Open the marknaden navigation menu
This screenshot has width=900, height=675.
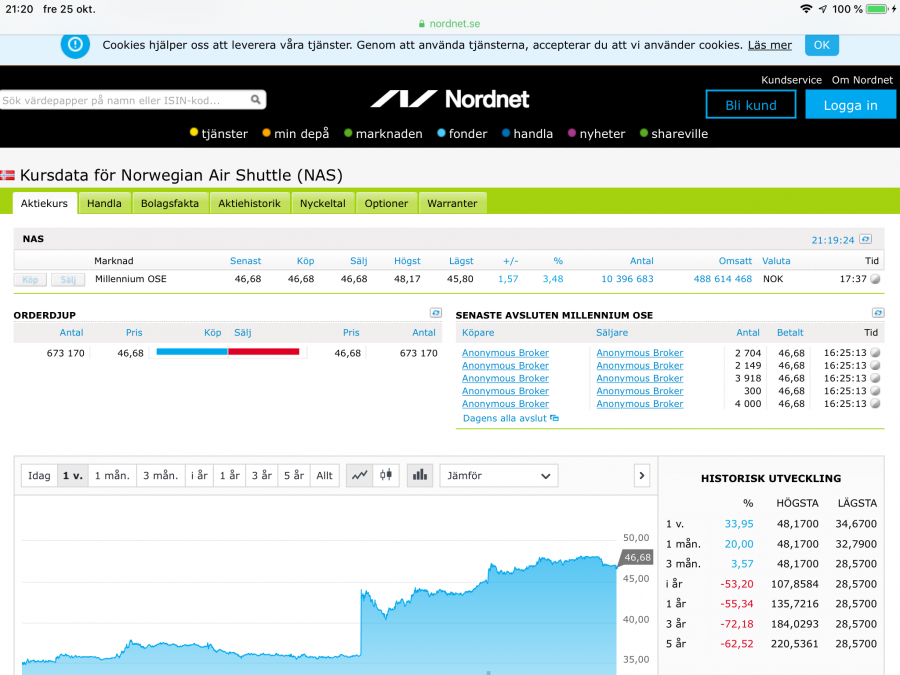click(x=383, y=134)
